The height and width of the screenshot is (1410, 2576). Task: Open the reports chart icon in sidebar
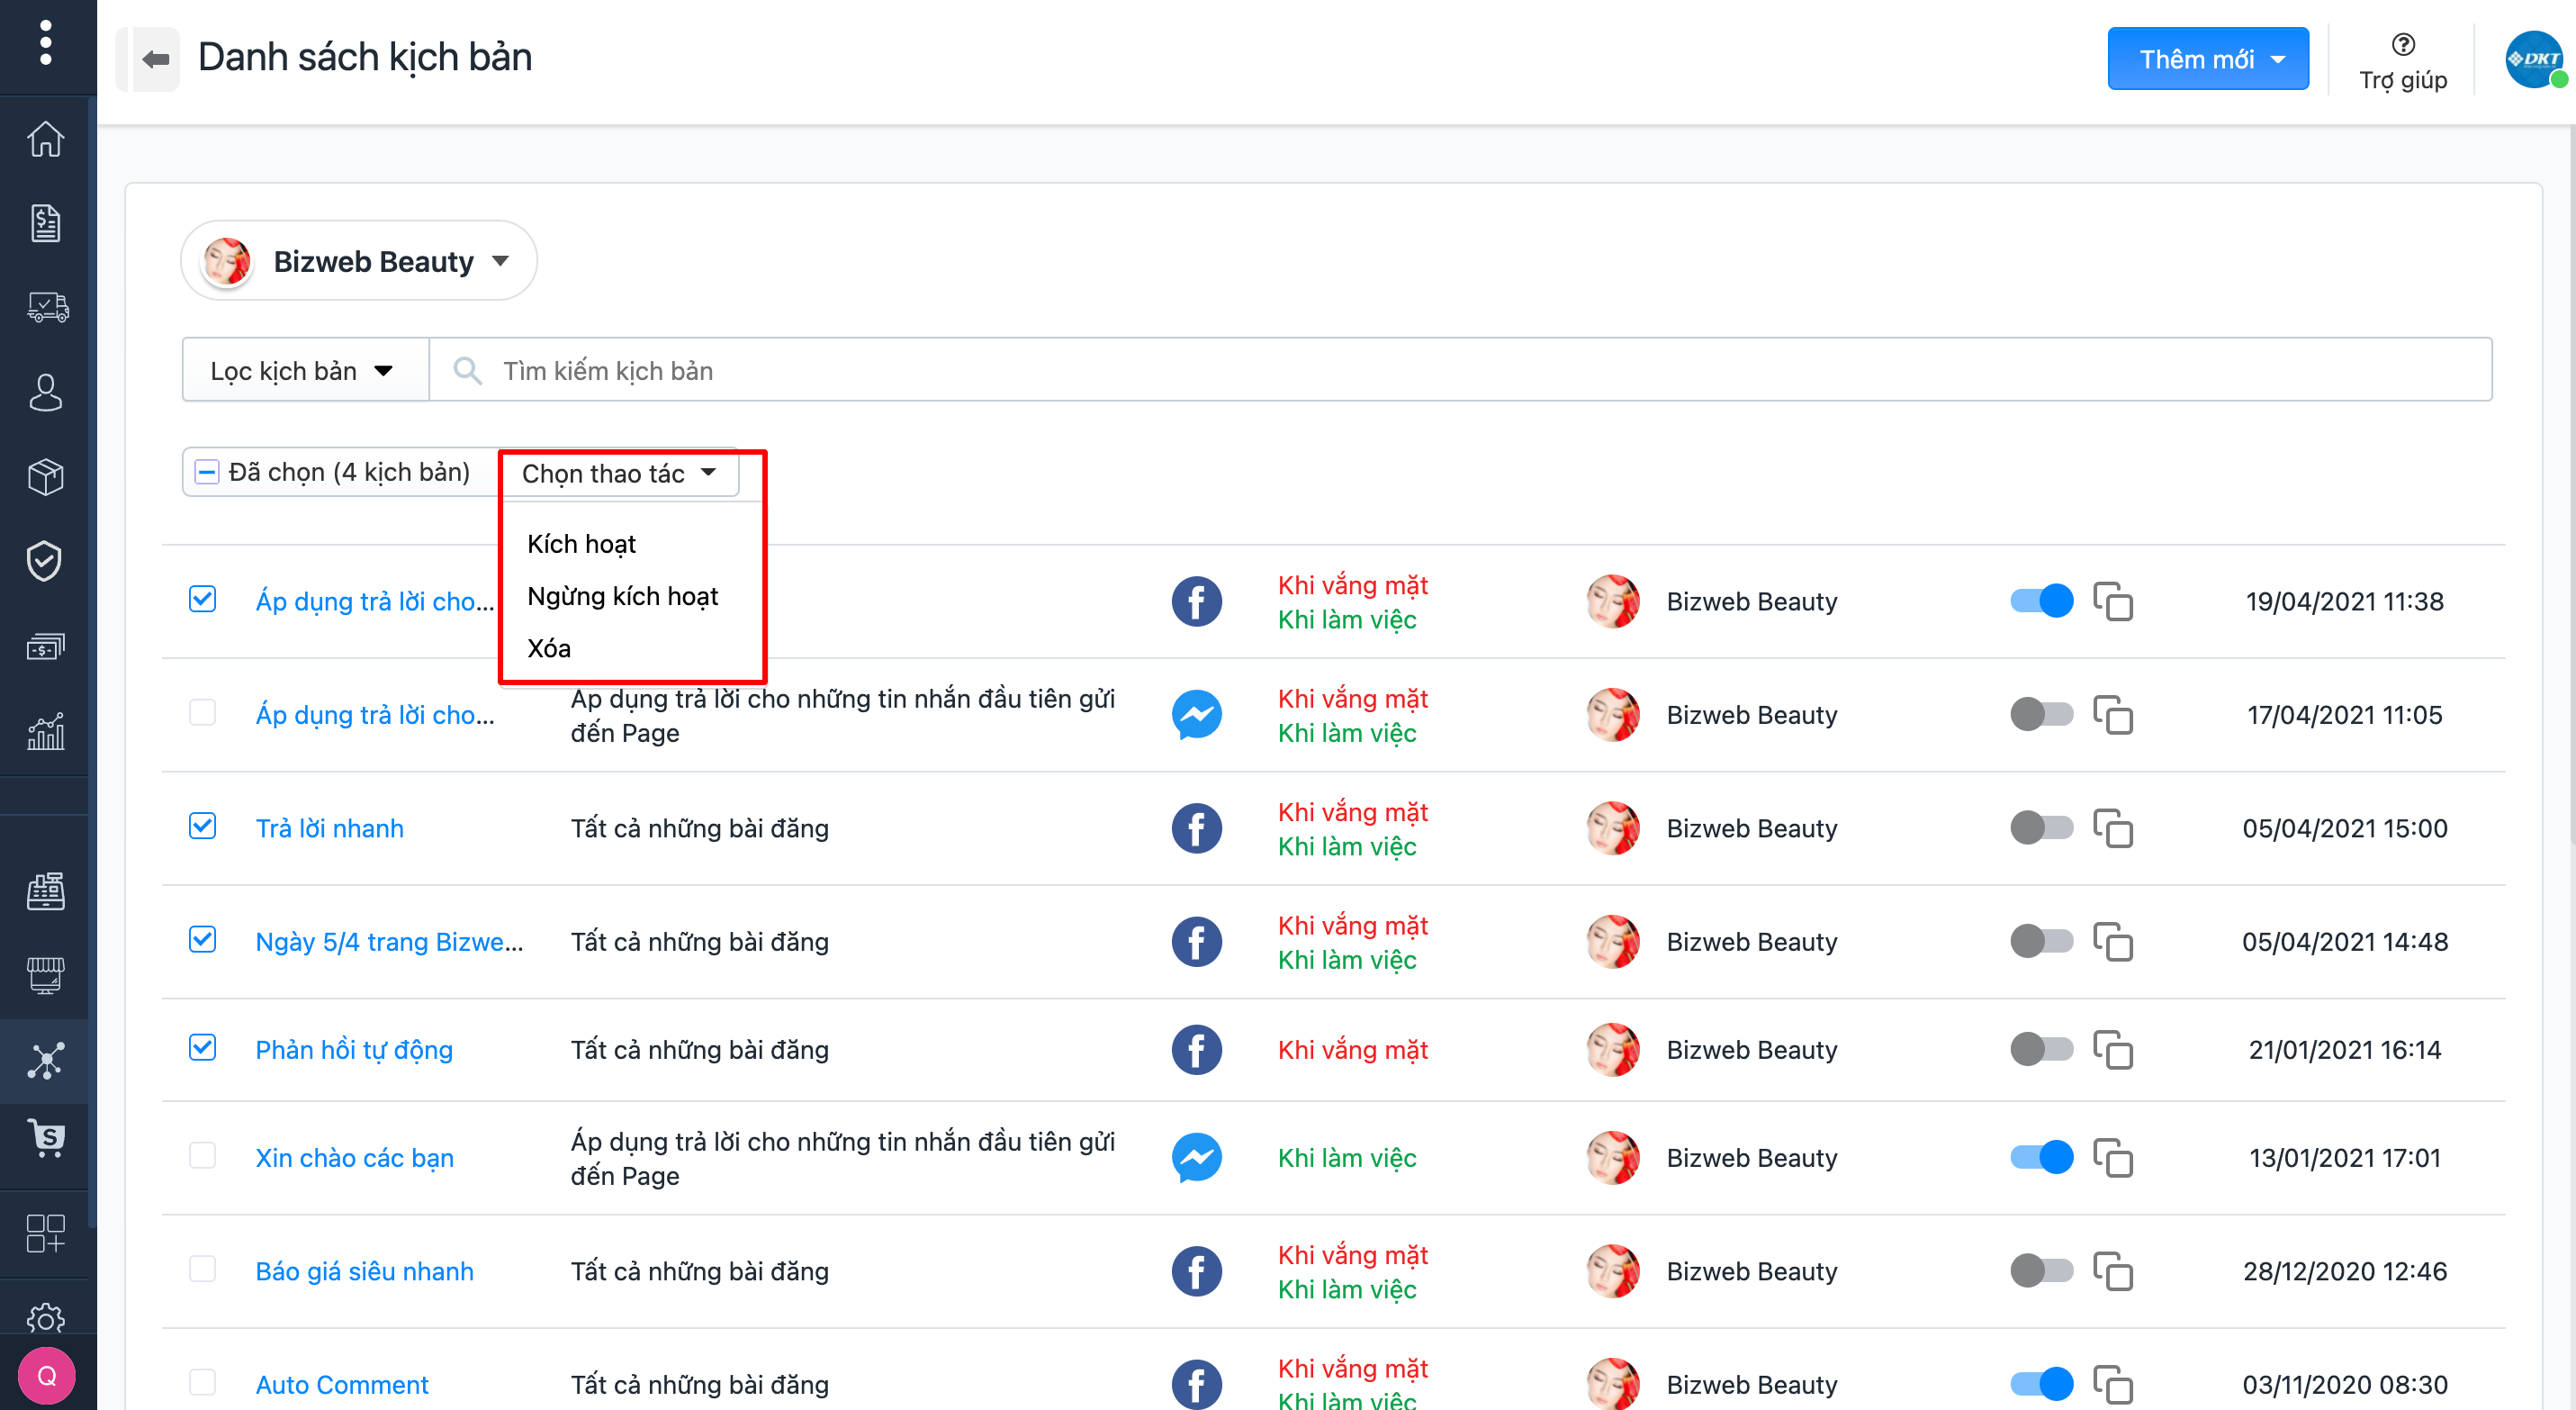click(45, 731)
